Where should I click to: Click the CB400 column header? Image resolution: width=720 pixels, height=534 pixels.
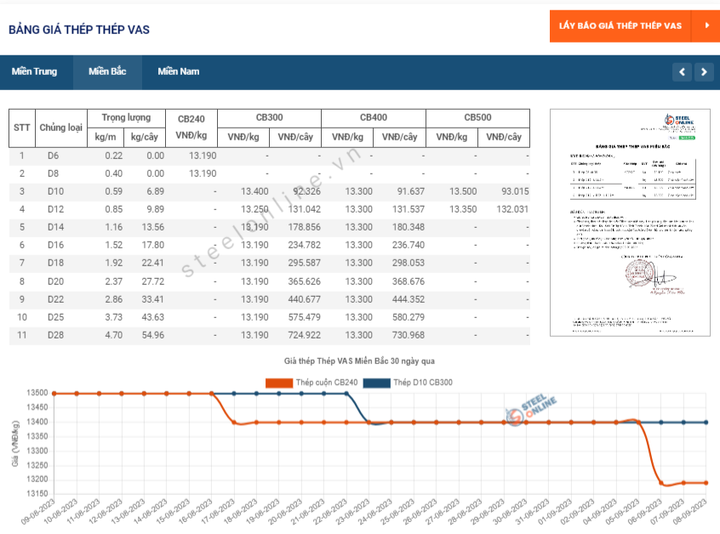pyautogui.click(x=374, y=118)
